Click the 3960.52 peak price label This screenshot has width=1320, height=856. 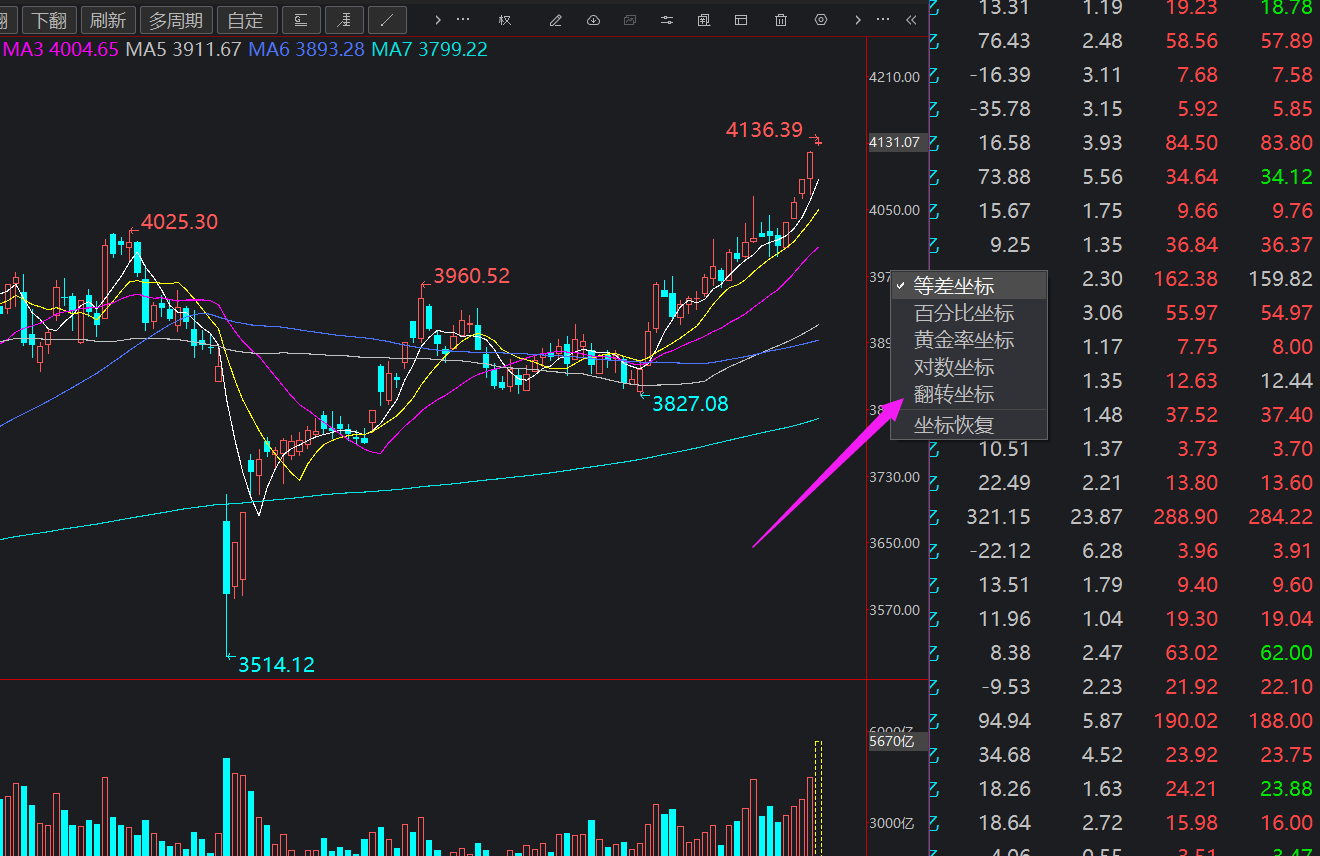tap(471, 276)
